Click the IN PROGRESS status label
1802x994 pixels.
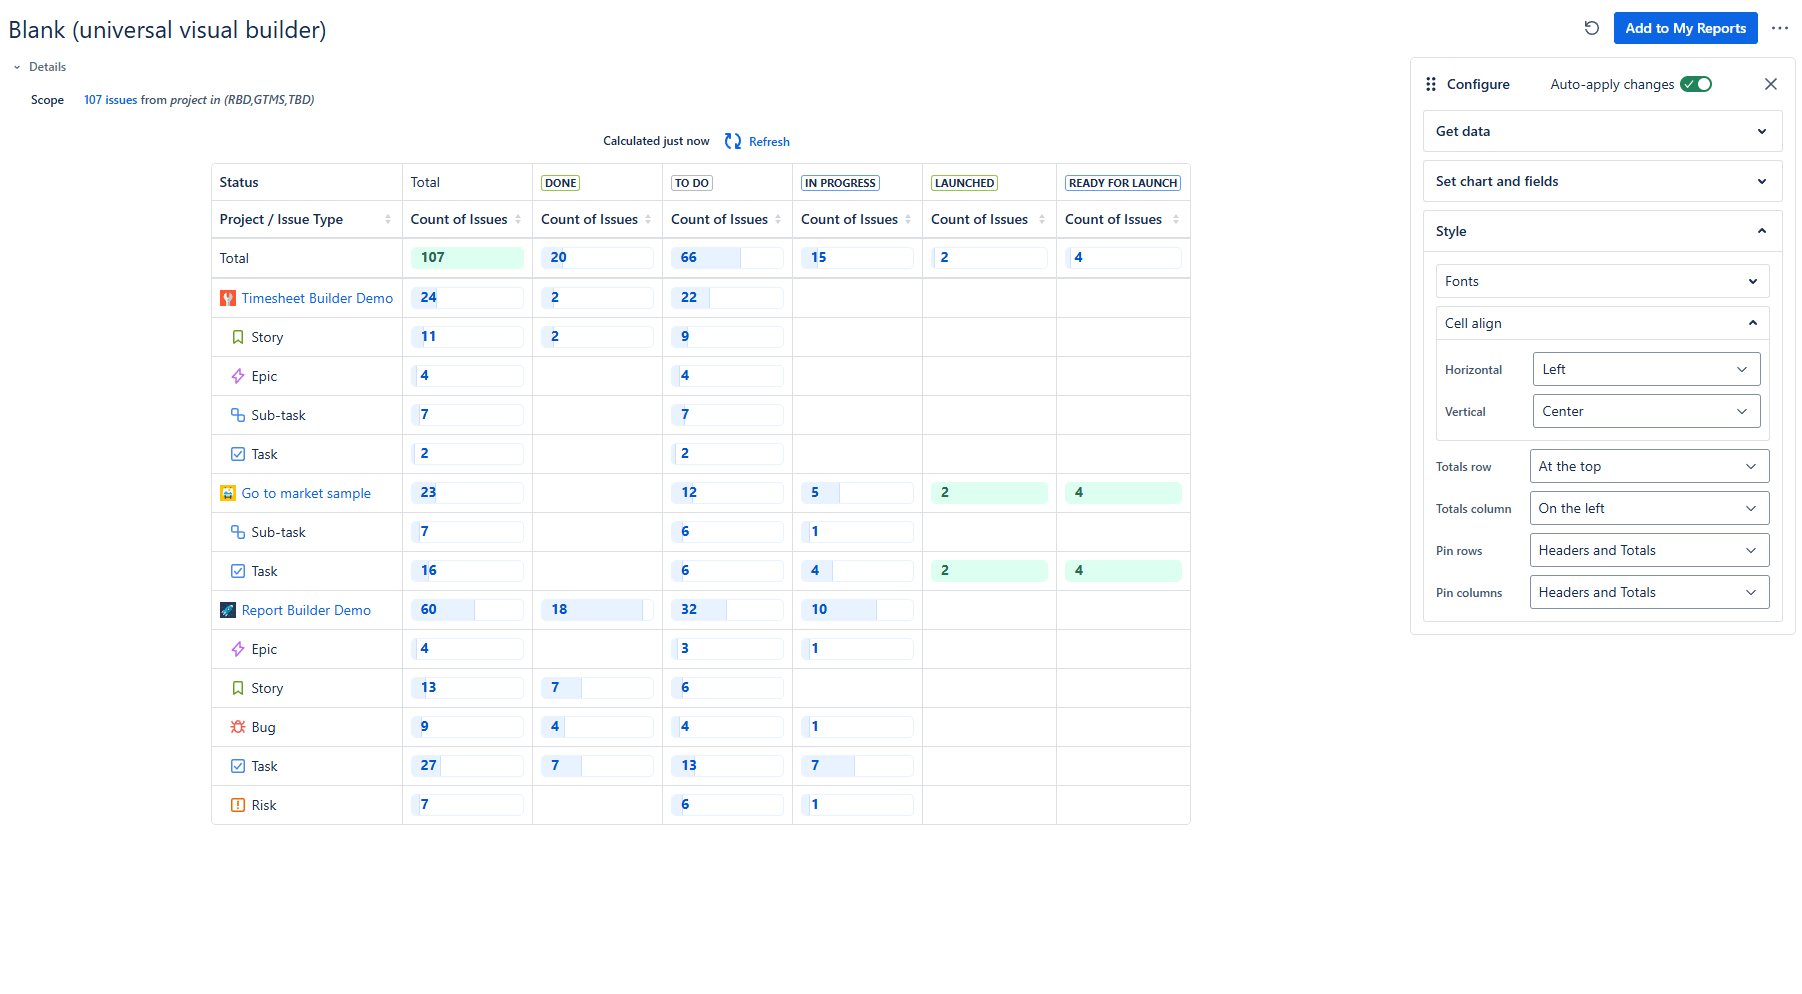841,183
